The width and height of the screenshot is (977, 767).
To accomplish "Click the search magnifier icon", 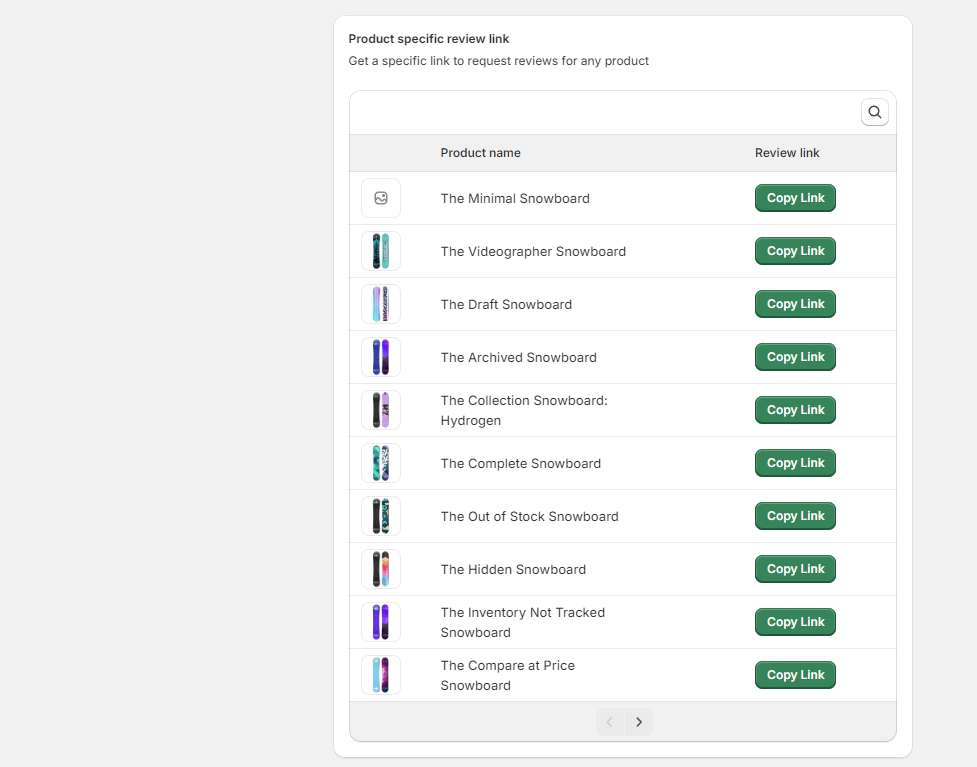I will [875, 112].
